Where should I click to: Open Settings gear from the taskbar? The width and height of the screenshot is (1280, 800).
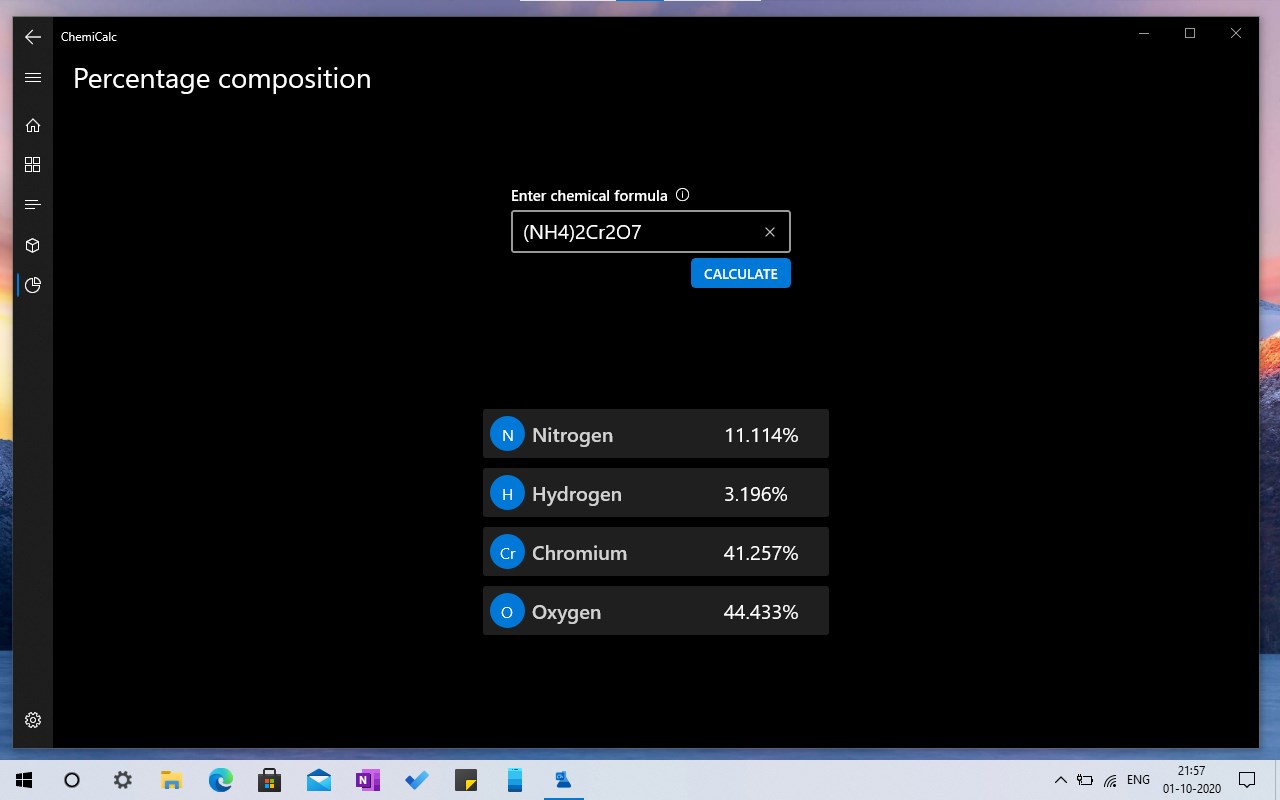122,780
